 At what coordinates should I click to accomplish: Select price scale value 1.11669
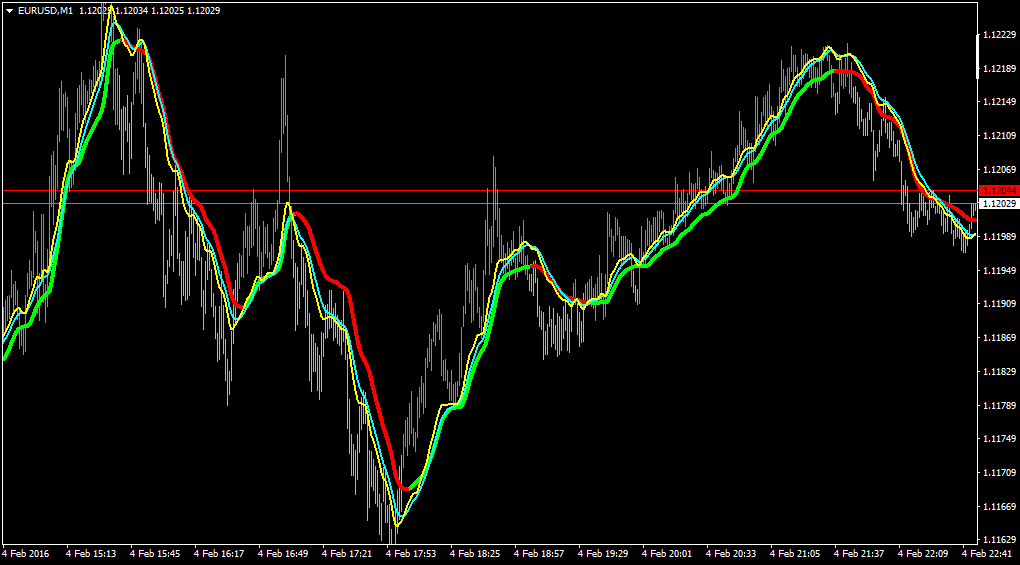1000,506
